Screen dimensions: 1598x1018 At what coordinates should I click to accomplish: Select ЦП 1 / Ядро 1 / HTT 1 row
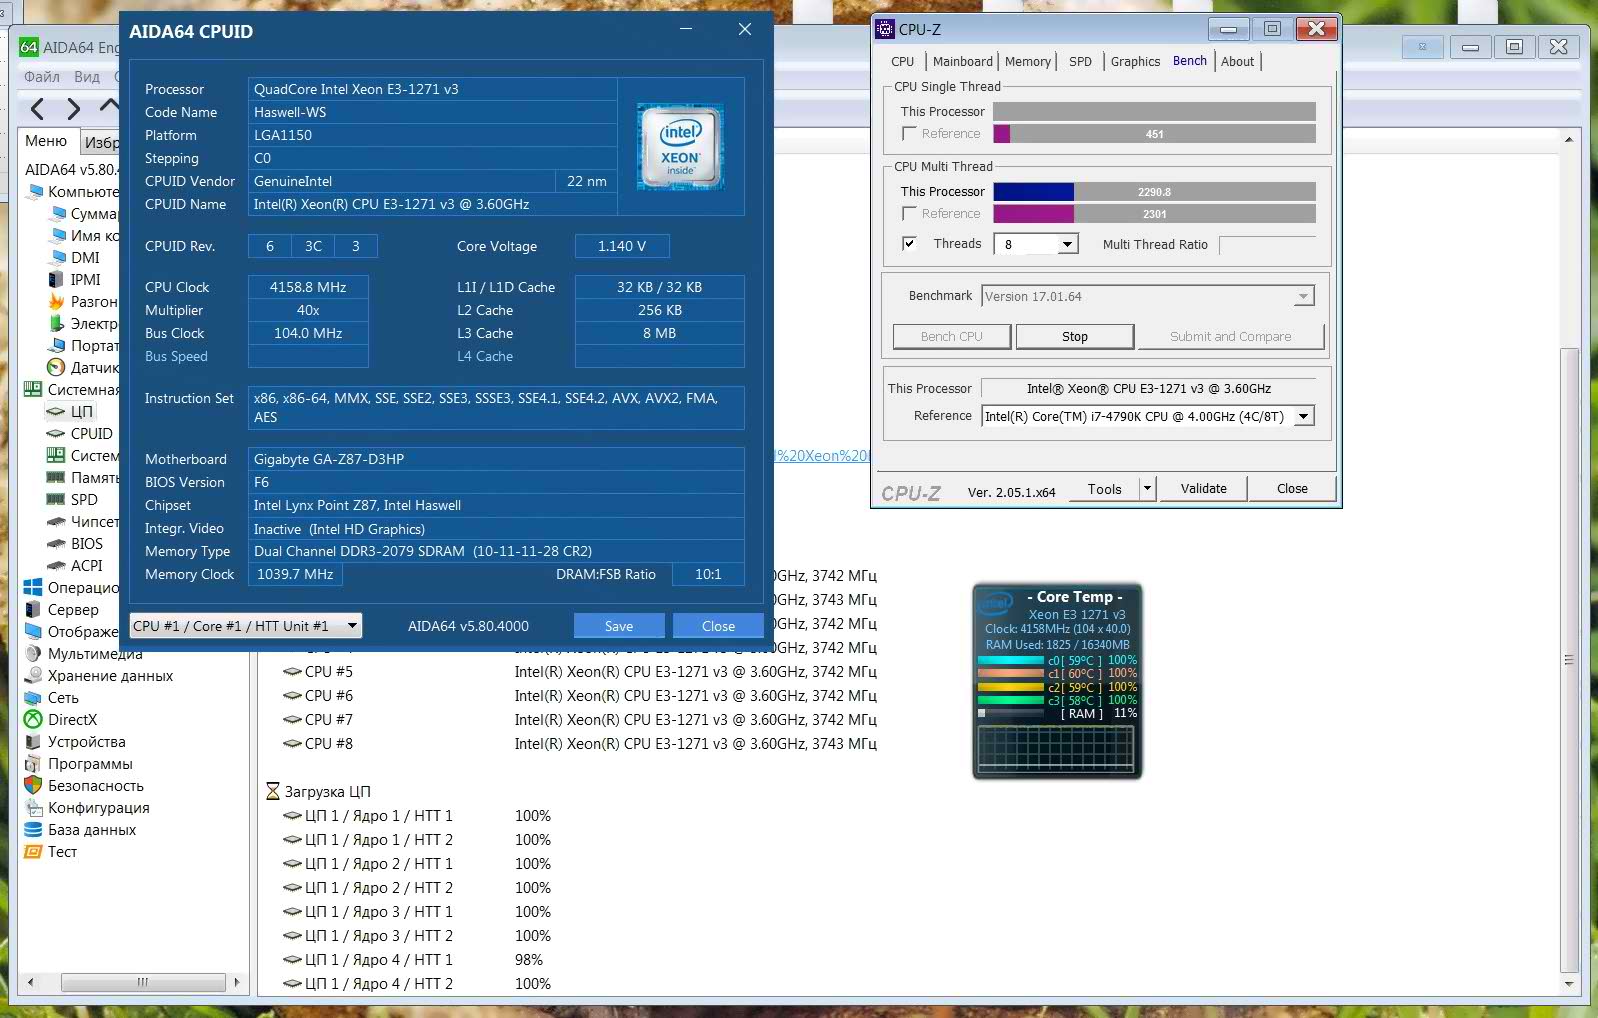(x=417, y=816)
